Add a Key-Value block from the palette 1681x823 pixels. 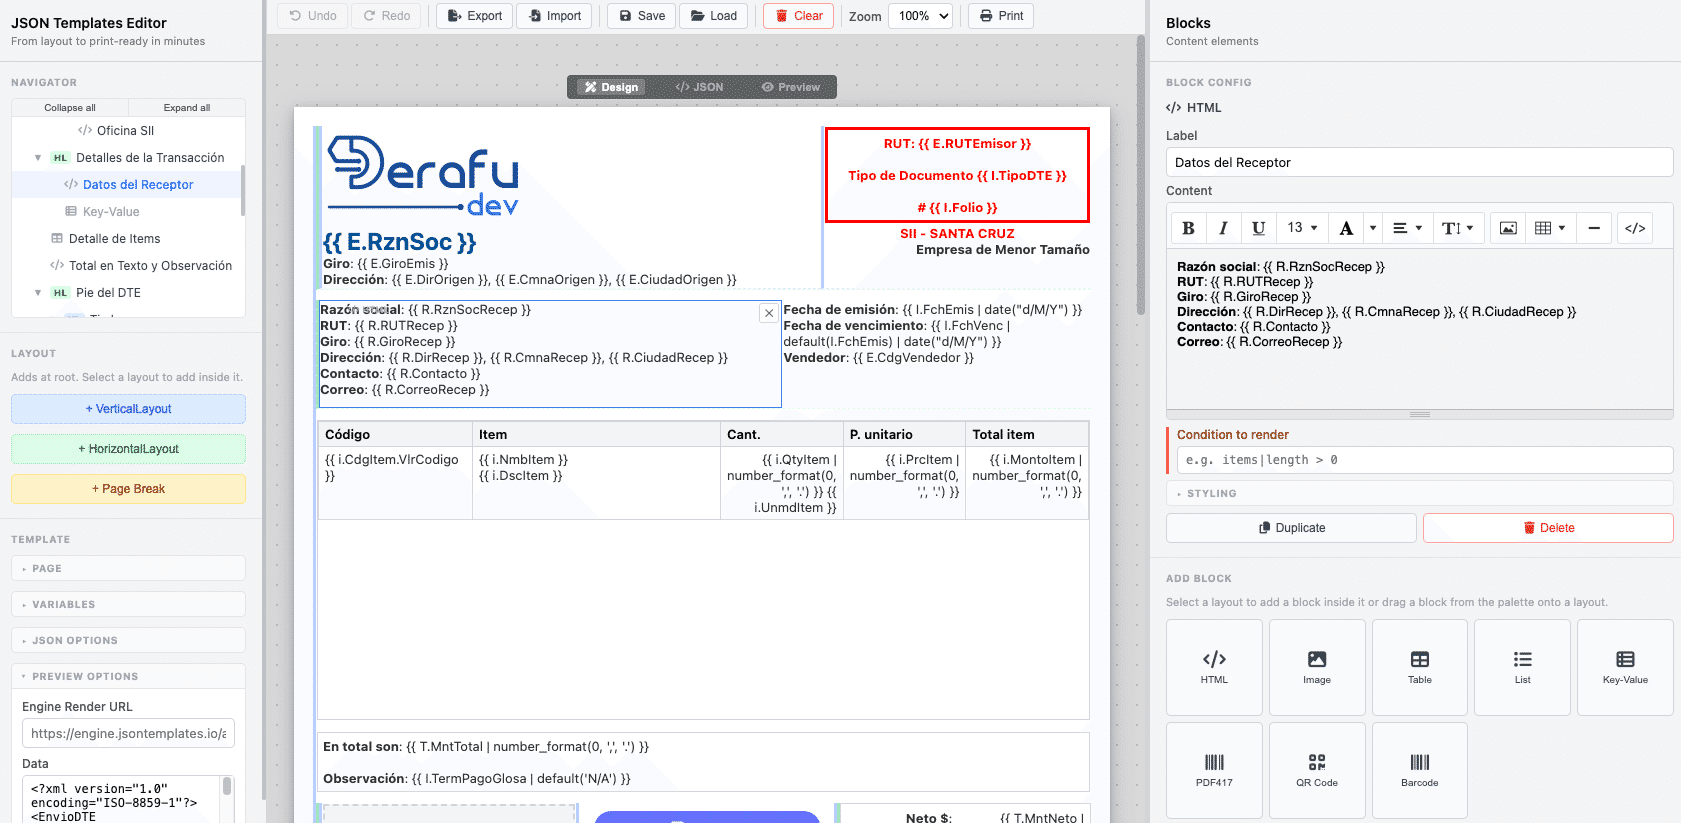tap(1624, 667)
